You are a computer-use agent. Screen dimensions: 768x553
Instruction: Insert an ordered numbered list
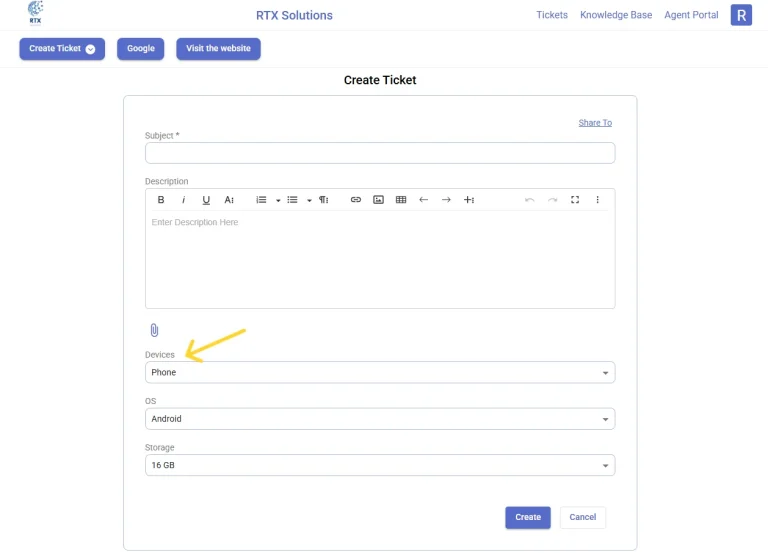point(261,200)
